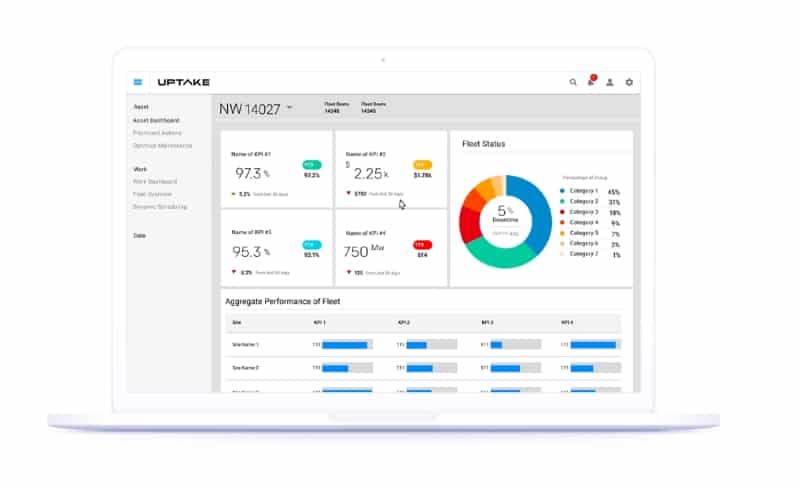Click the 750 Mw KPI value

(363, 251)
